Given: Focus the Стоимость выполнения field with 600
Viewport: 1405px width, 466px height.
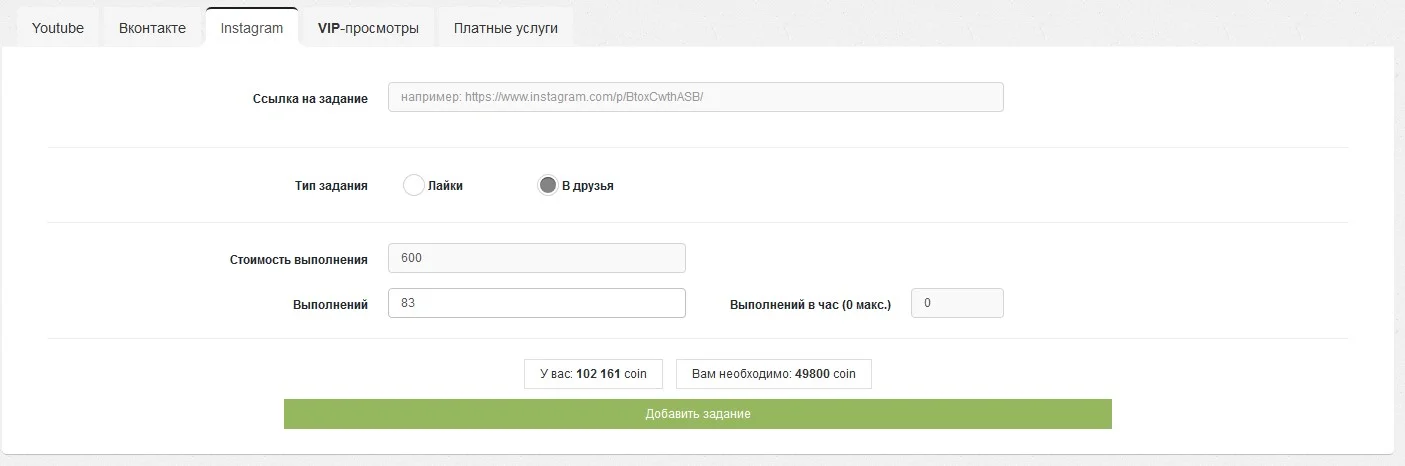Looking at the screenshot, I should coord(536,258).
